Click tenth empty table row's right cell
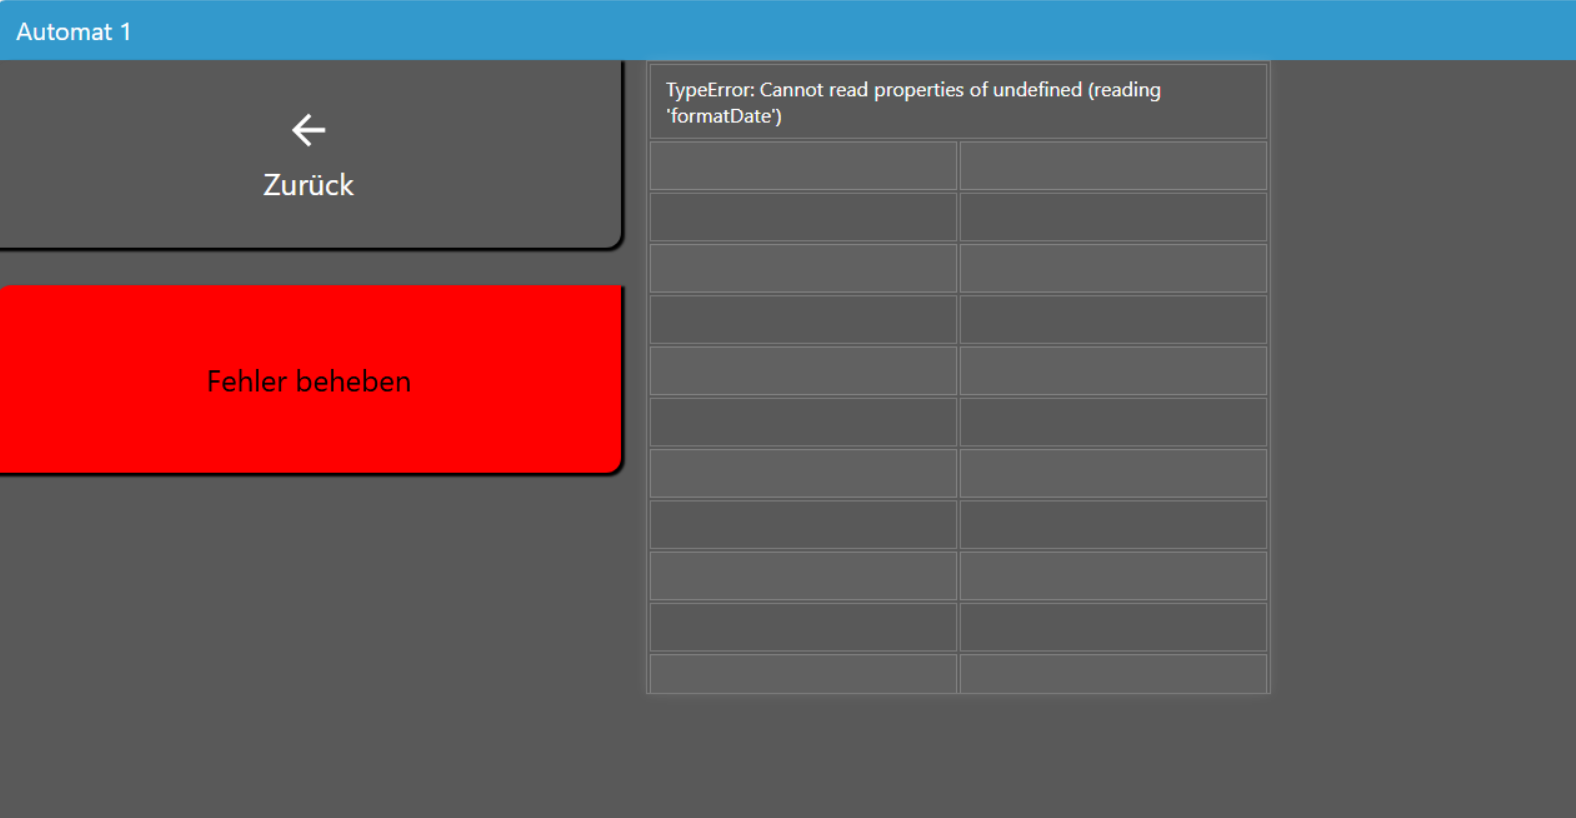The width and height of the screenshot is (1576, 818). coord(1112,627)
